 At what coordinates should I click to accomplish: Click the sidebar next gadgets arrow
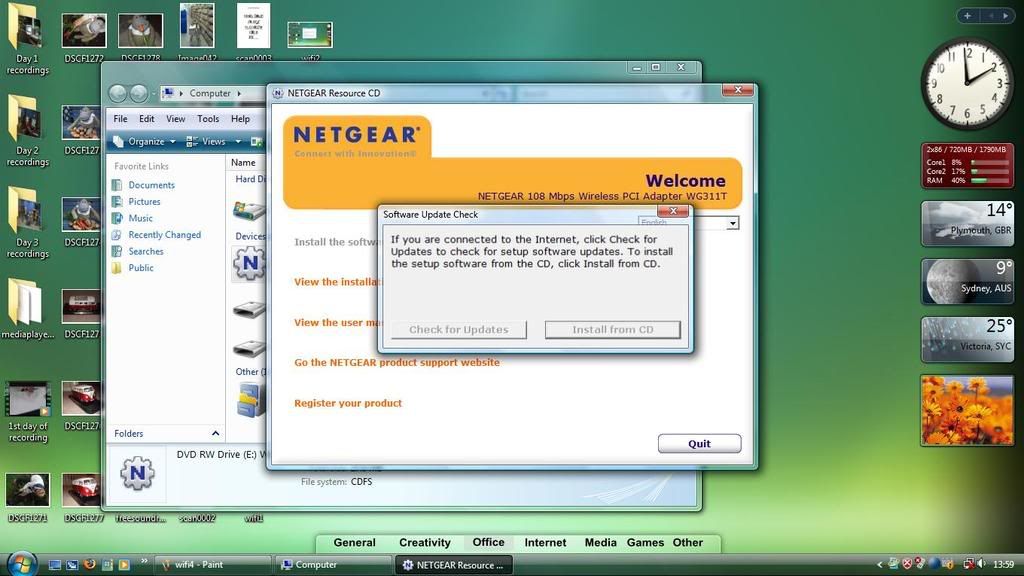pos(1005,16)
